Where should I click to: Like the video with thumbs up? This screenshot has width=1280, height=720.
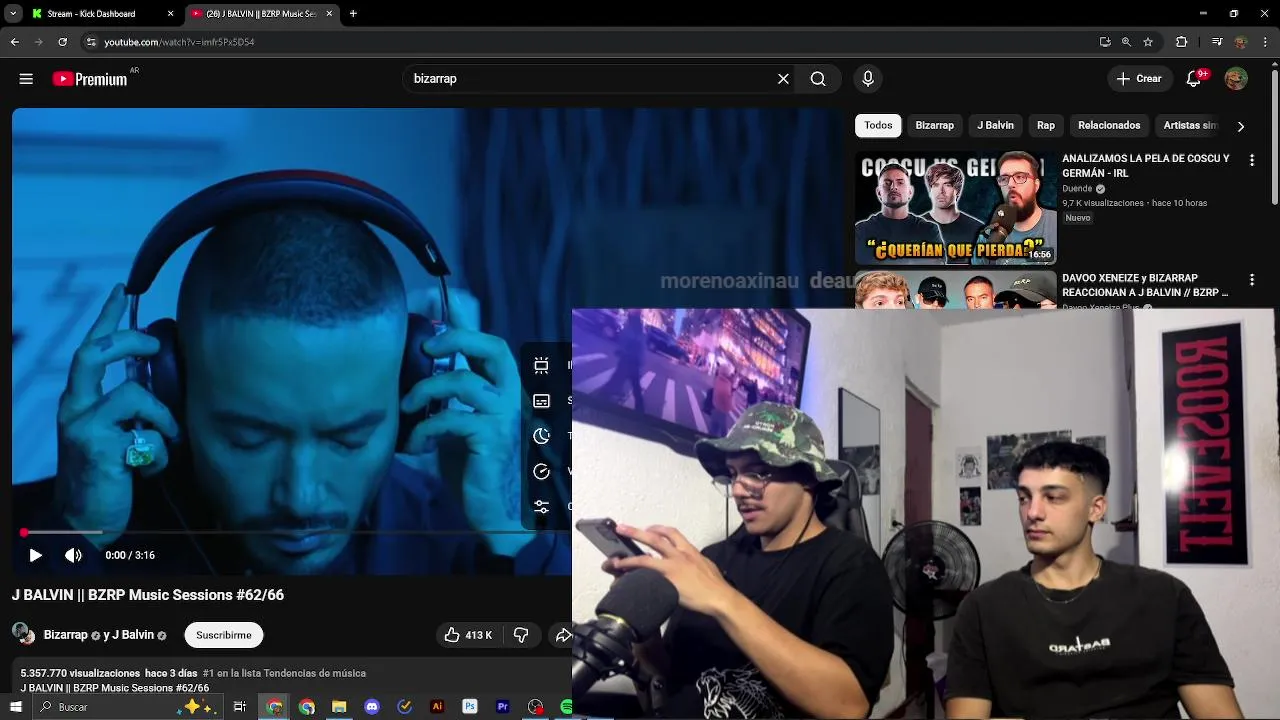[467, 635]
